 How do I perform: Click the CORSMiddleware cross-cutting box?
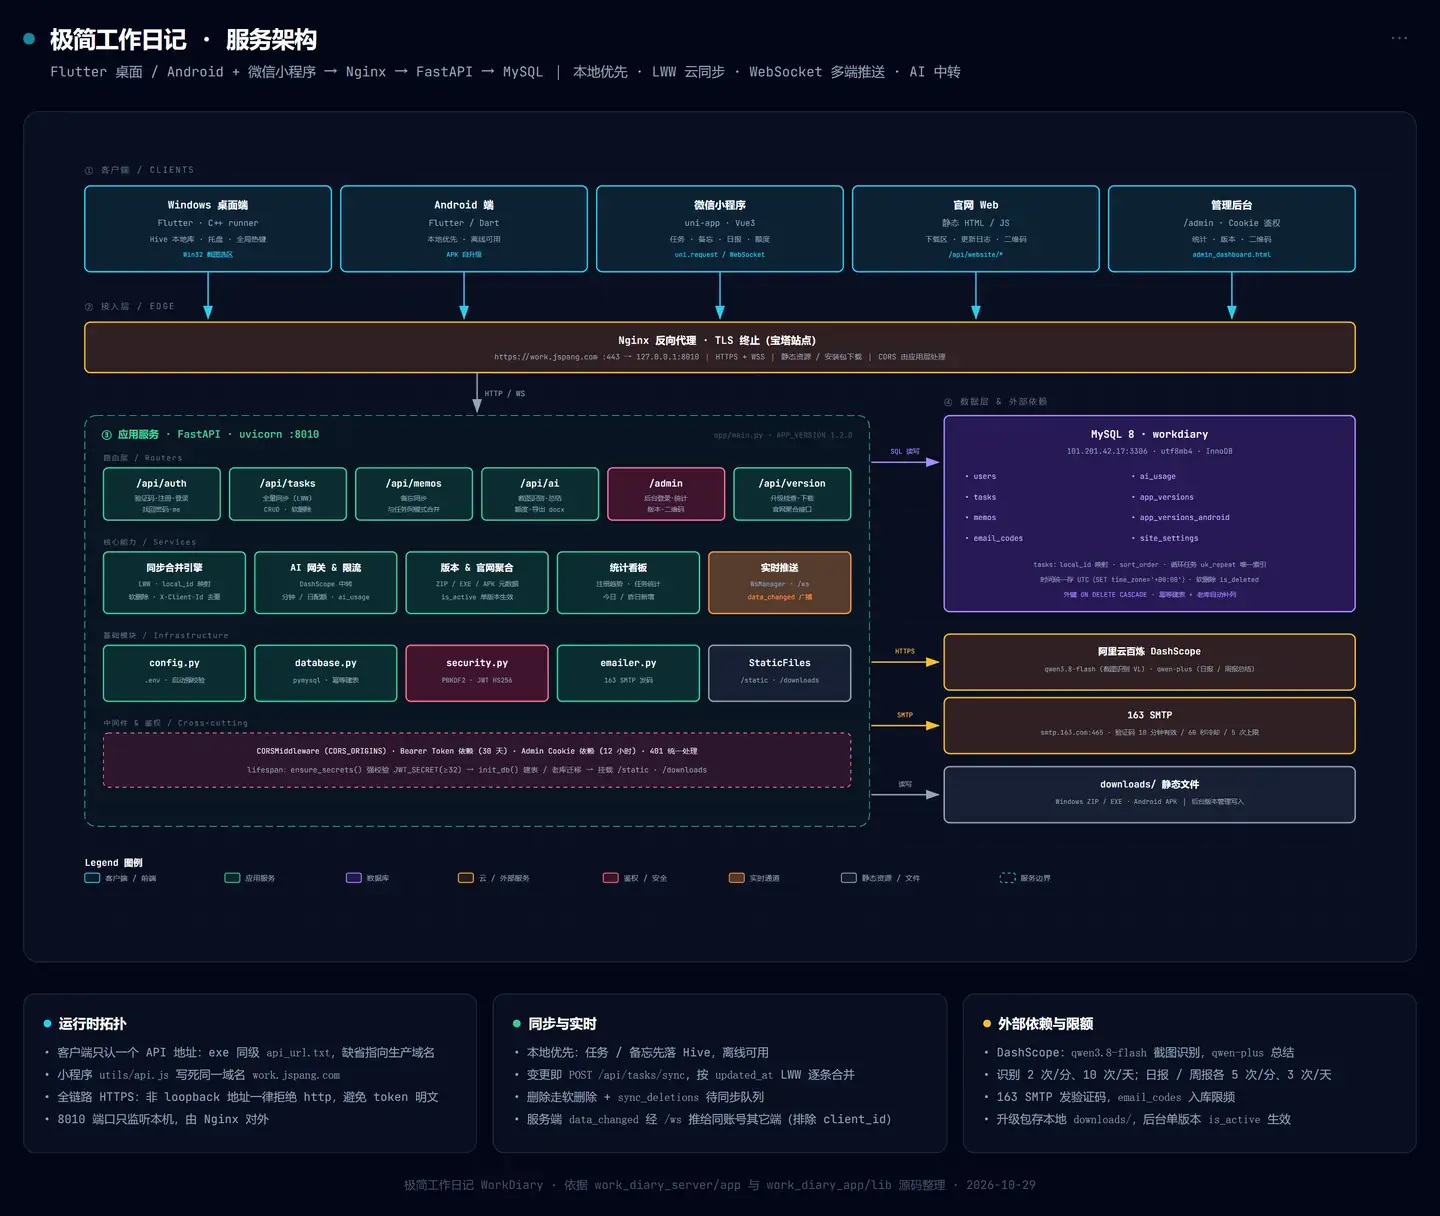(x=477, y=760)
